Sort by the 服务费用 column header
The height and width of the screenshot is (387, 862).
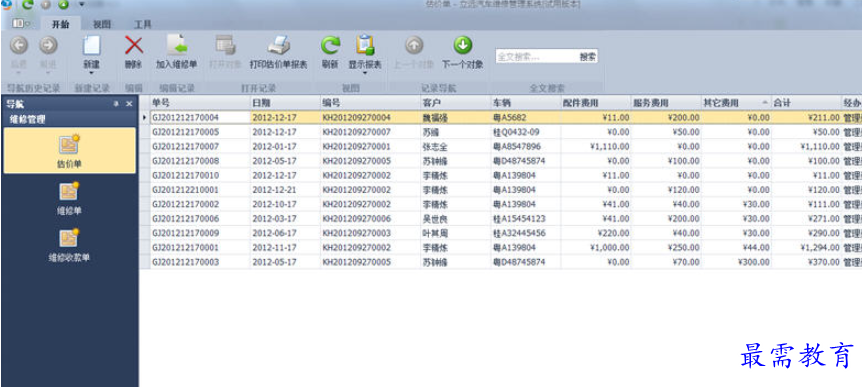pos(666,103)
